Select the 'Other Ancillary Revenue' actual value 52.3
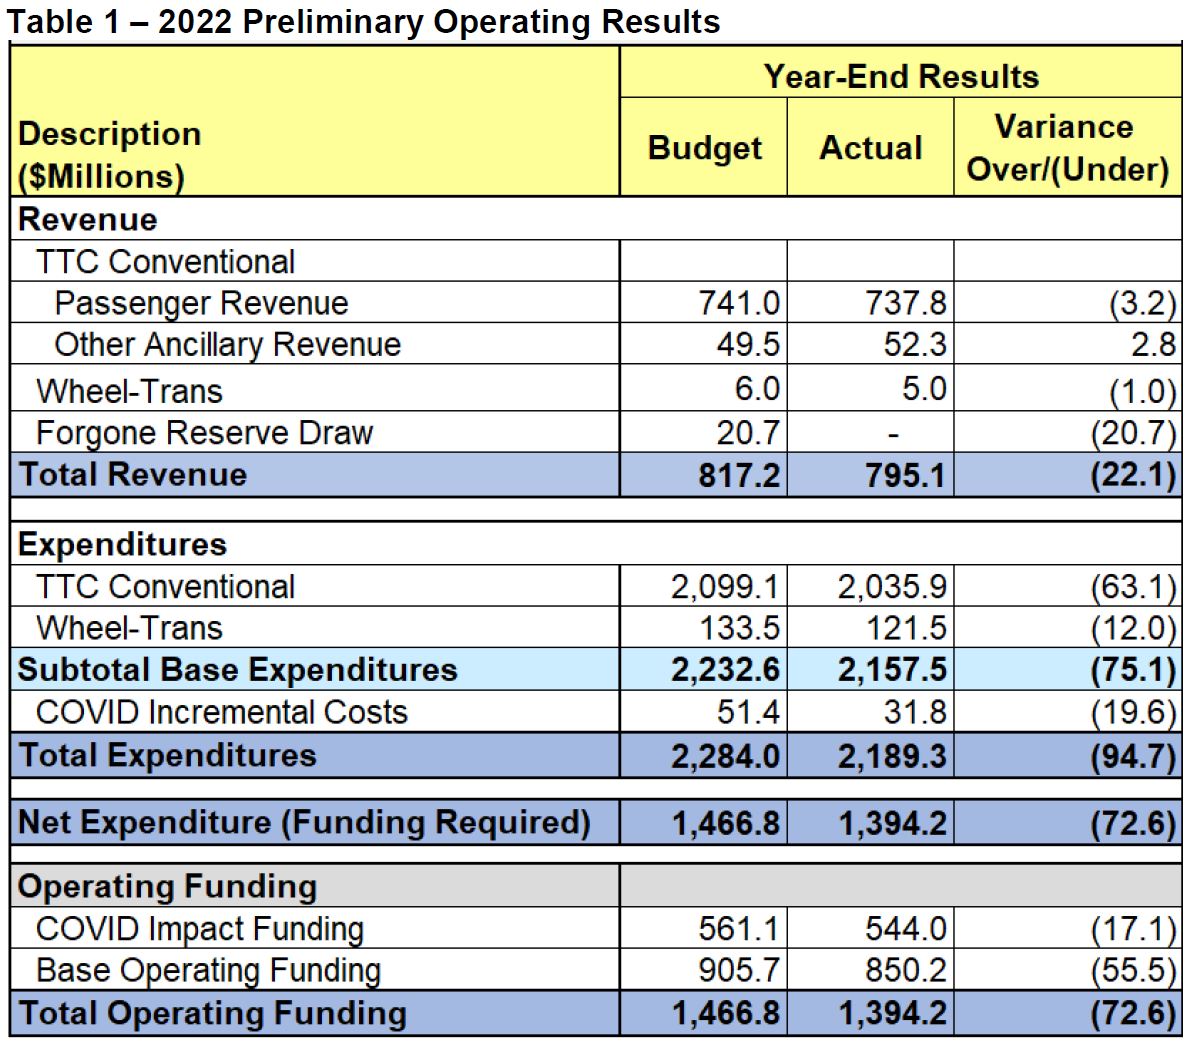The image size is (1189, 1042). click(x=905, y=344)
